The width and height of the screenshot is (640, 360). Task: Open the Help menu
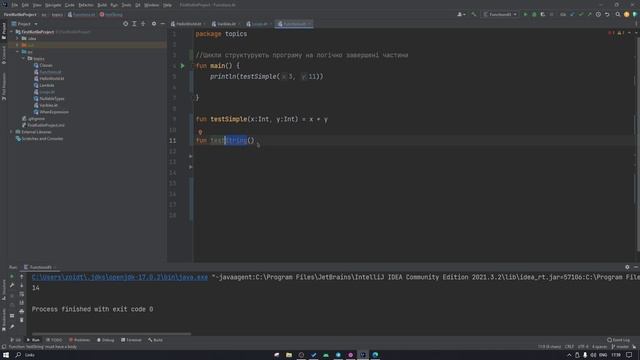pos(167,5)
